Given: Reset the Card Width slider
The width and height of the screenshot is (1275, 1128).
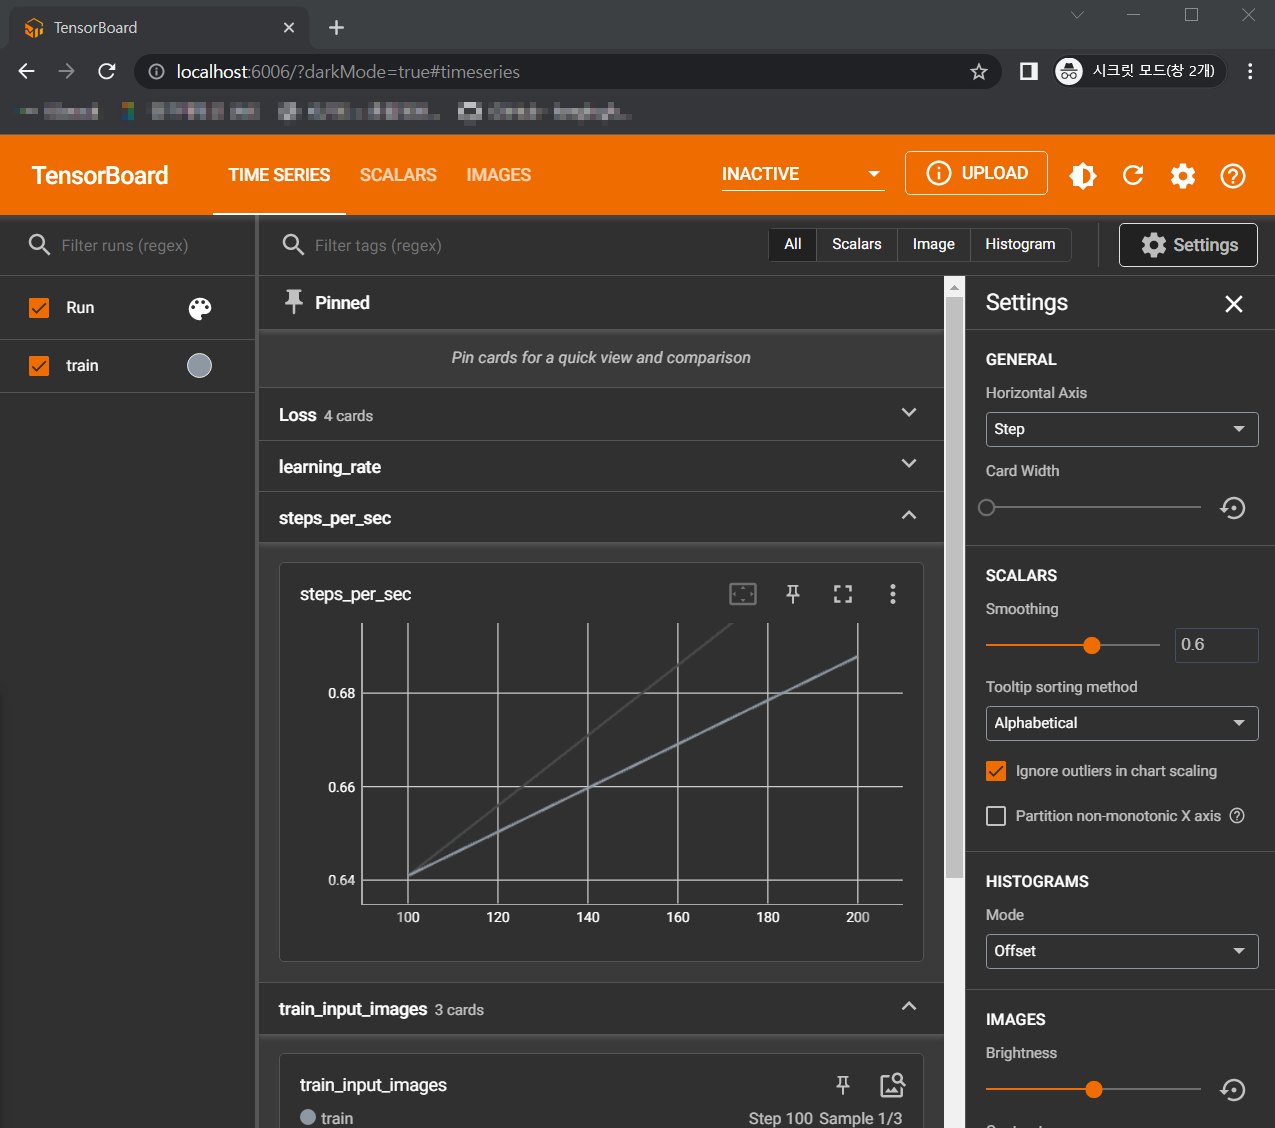Looking at the screenshot, I should [x=1233, y=508].
